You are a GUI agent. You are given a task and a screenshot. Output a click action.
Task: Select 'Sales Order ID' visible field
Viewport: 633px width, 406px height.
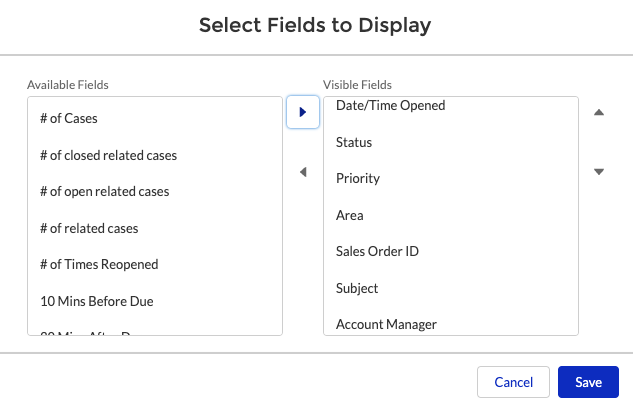pos(451,251)
